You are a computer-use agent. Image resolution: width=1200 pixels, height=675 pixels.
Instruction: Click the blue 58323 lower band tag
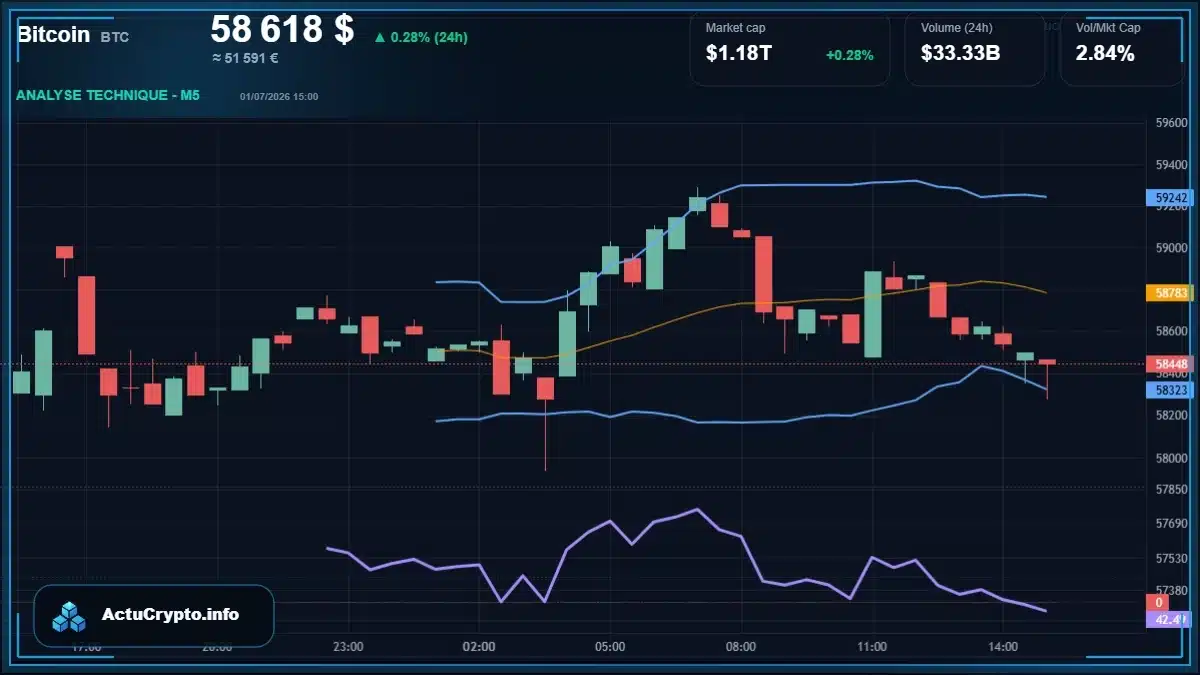(x=1168, y=390)
